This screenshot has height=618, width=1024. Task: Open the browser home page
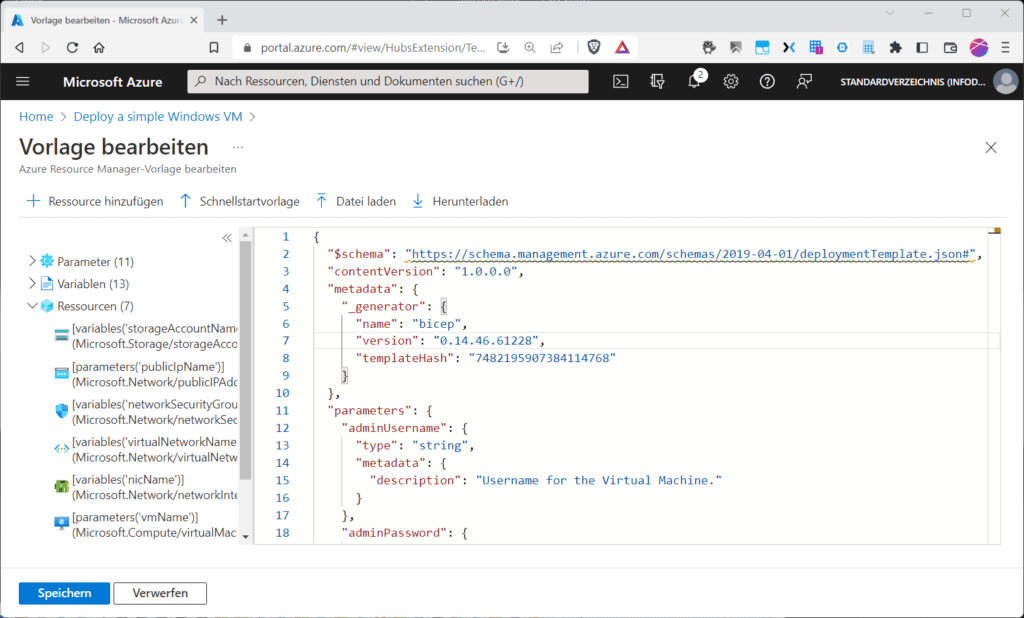click(x=99, y=48)
